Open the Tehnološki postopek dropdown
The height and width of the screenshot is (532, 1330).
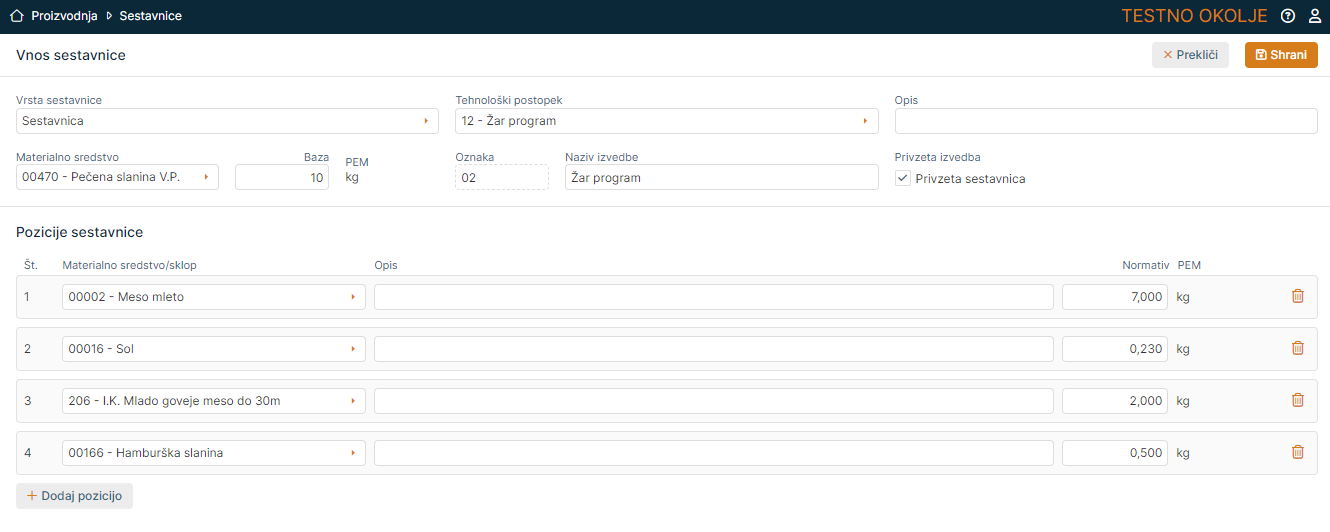tap(666, 121)
